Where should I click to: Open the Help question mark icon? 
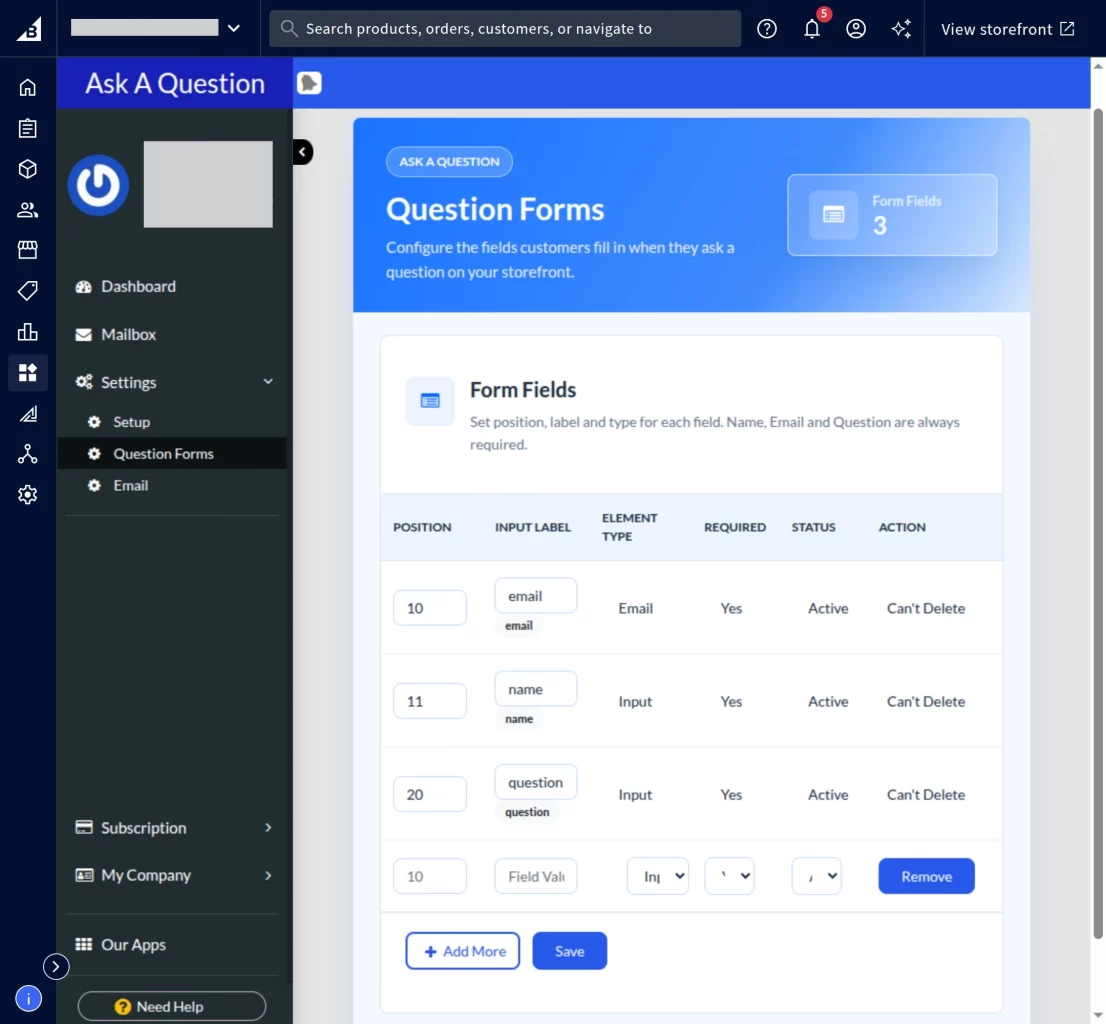point(767,29)
